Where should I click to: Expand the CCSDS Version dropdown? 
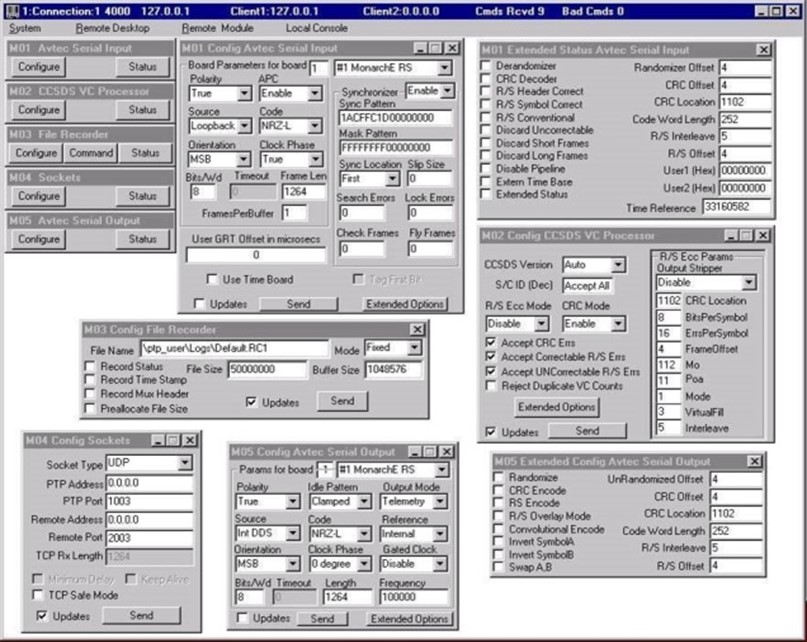(x=617, y=265)
